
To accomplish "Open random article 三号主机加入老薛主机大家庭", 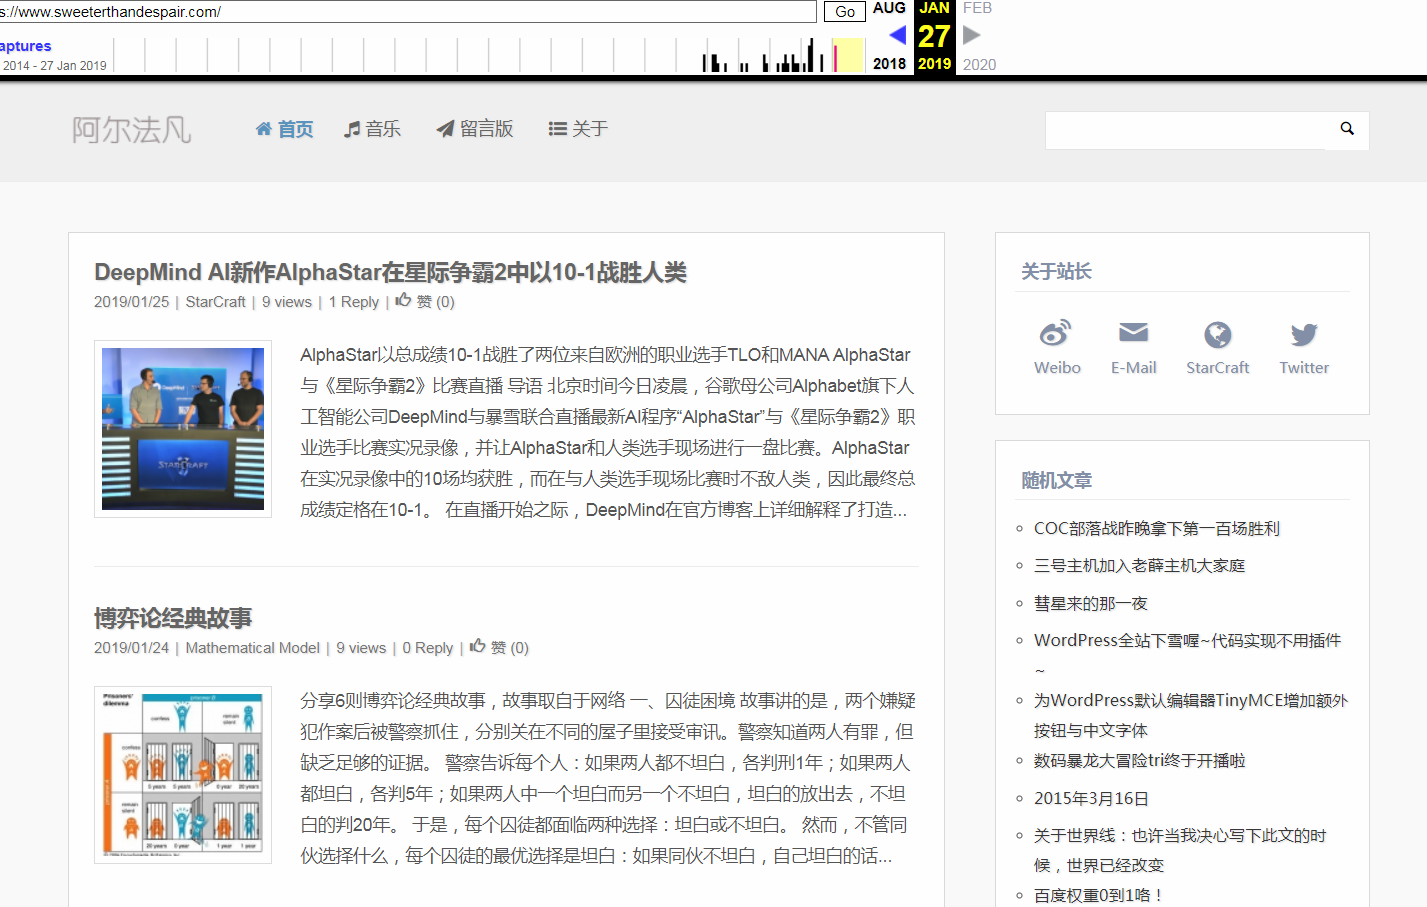I will coord(1139,565).
